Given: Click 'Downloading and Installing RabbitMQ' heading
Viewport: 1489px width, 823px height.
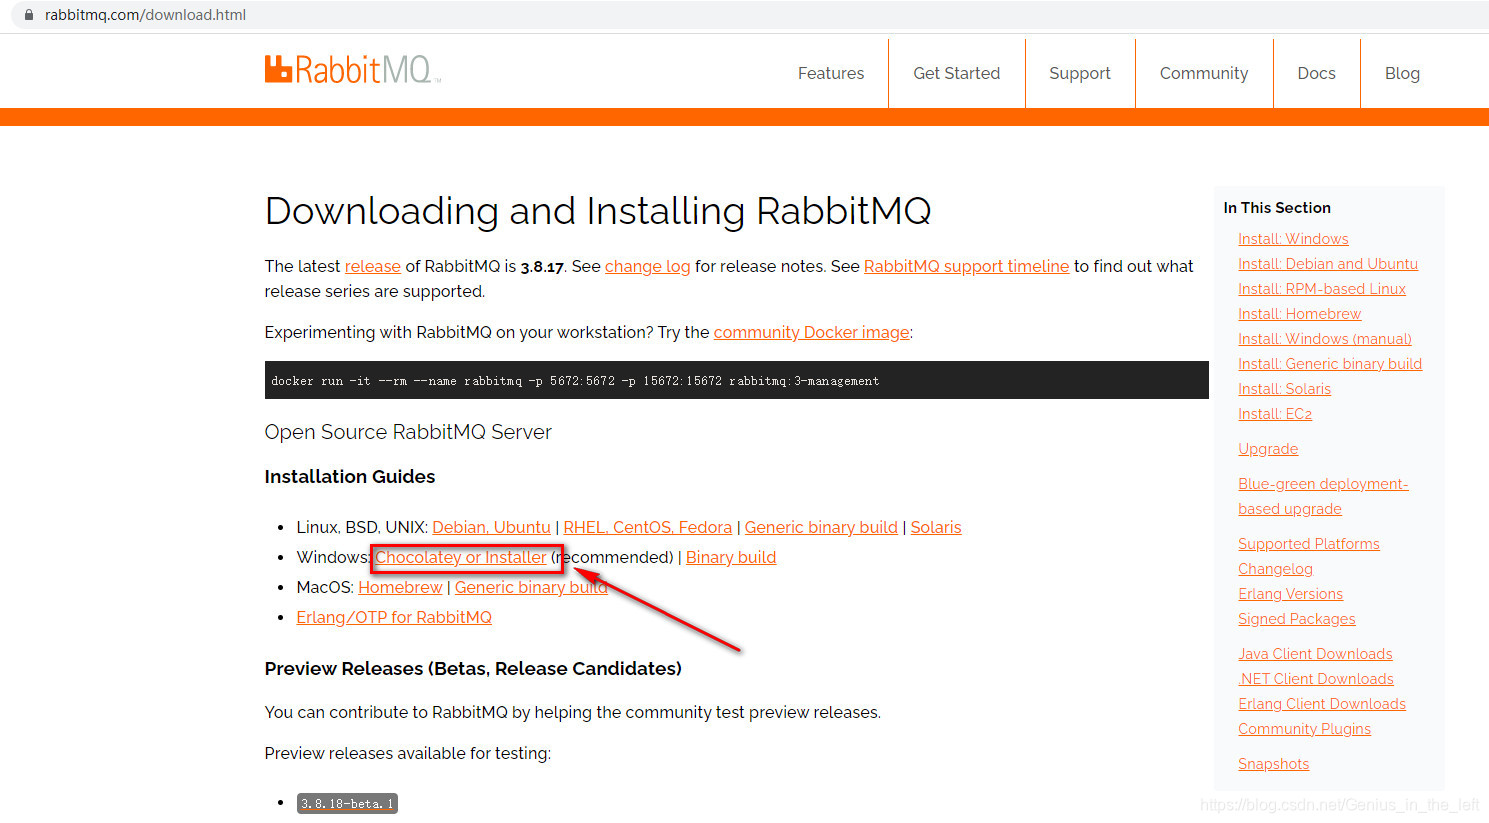Looking at the screenshot, I should coord(598,211).
